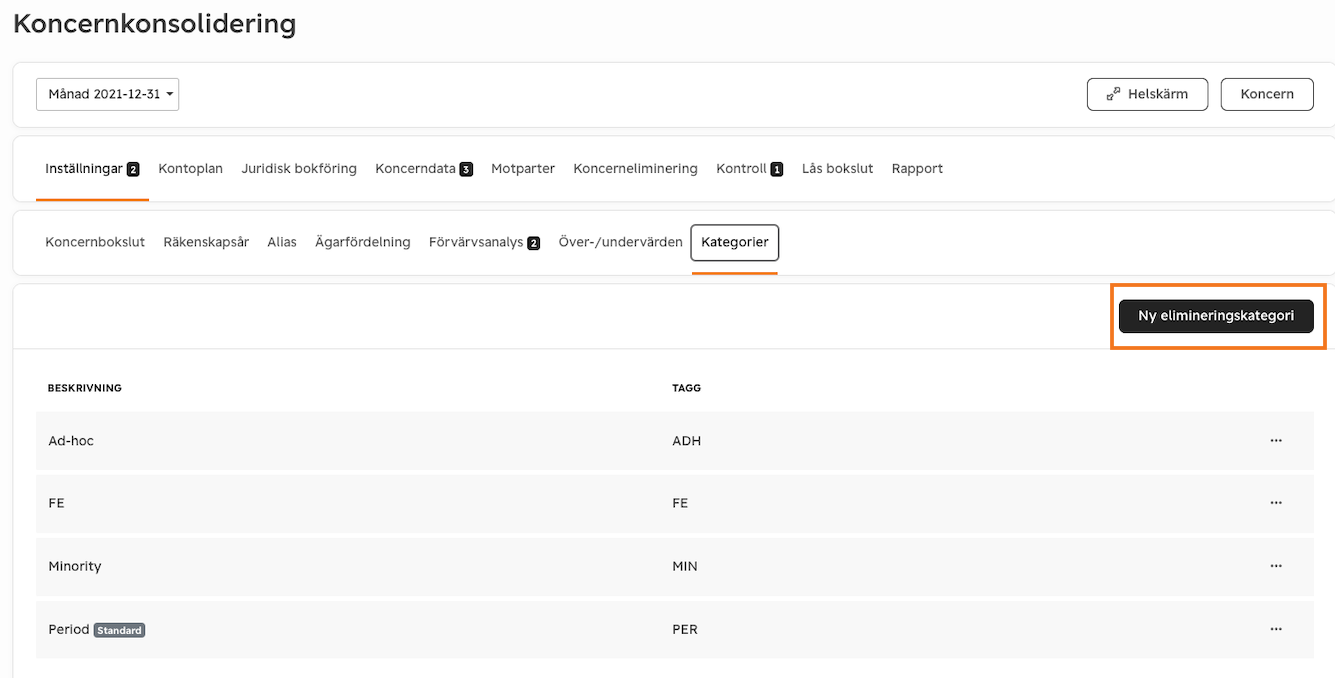Screen dimensions: 1335x678
Task: Go to the Rapport tab
Action: (x=917, y=169)
